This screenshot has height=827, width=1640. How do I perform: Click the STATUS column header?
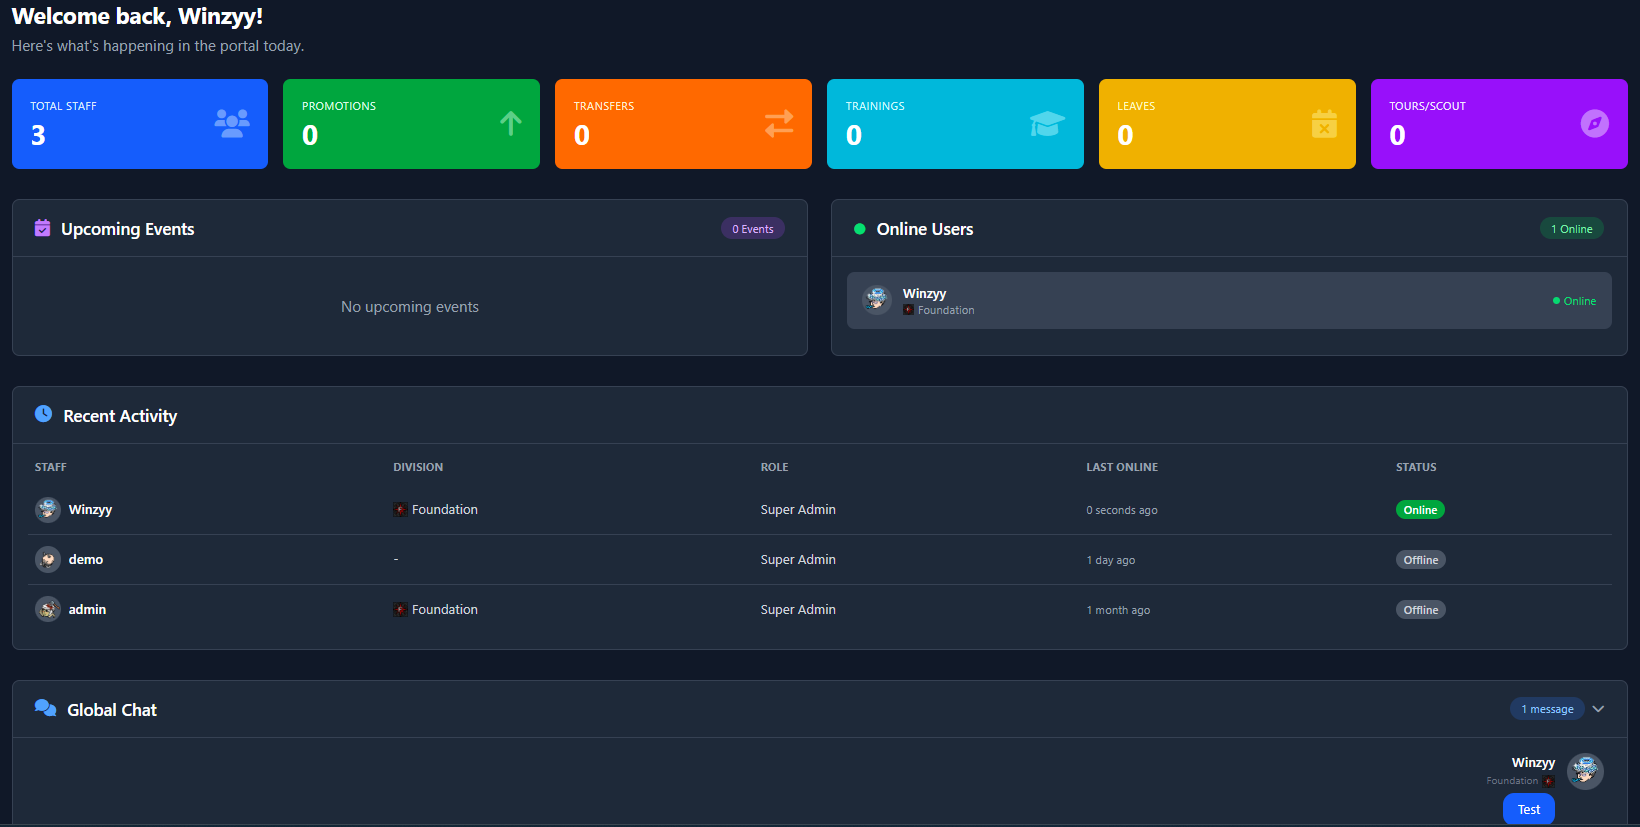(x=1416, y=467)
